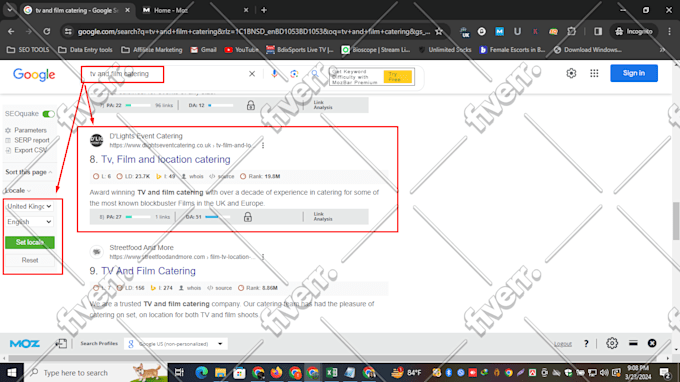
Task: Click Logout in MozBar
Action: [x=563, y=344]
